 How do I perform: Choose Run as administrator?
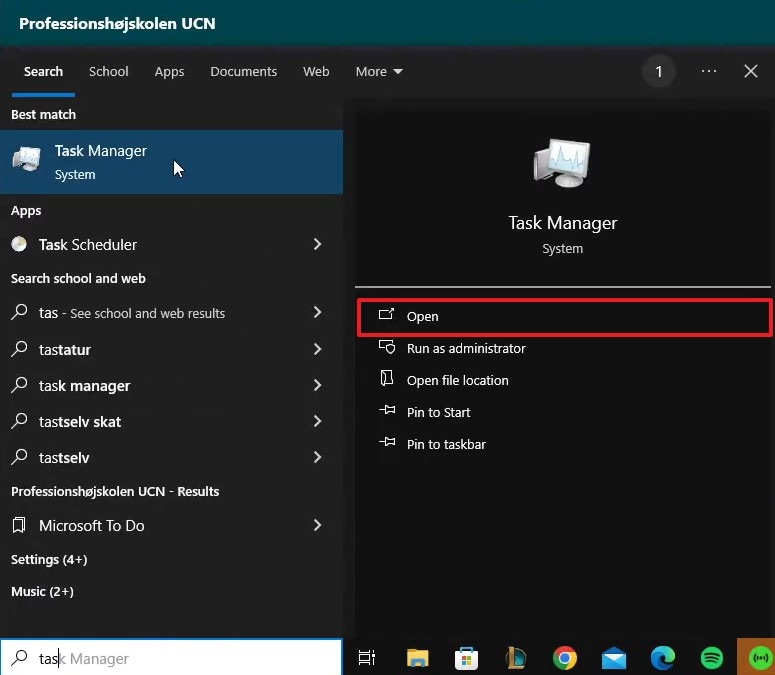coord(466,348)
